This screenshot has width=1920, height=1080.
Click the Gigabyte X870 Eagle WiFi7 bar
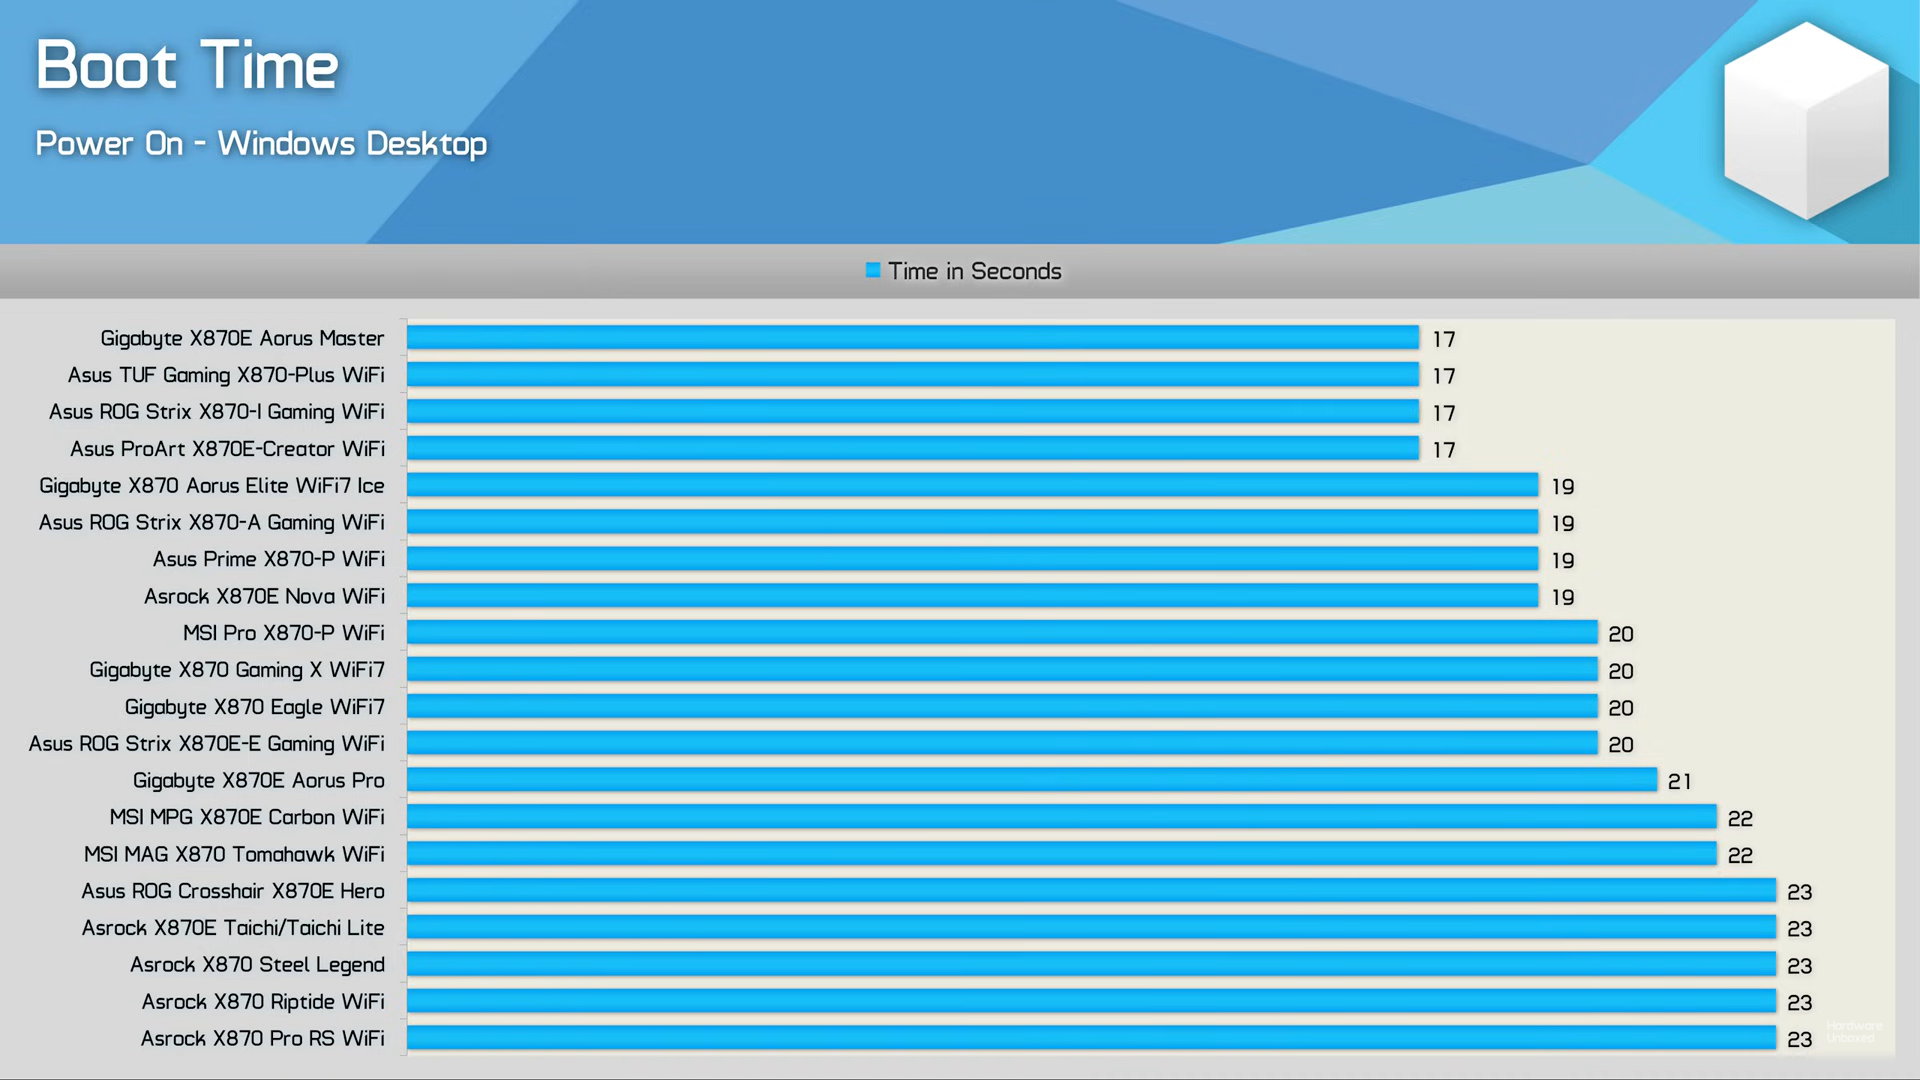(x=1002, y=706)
